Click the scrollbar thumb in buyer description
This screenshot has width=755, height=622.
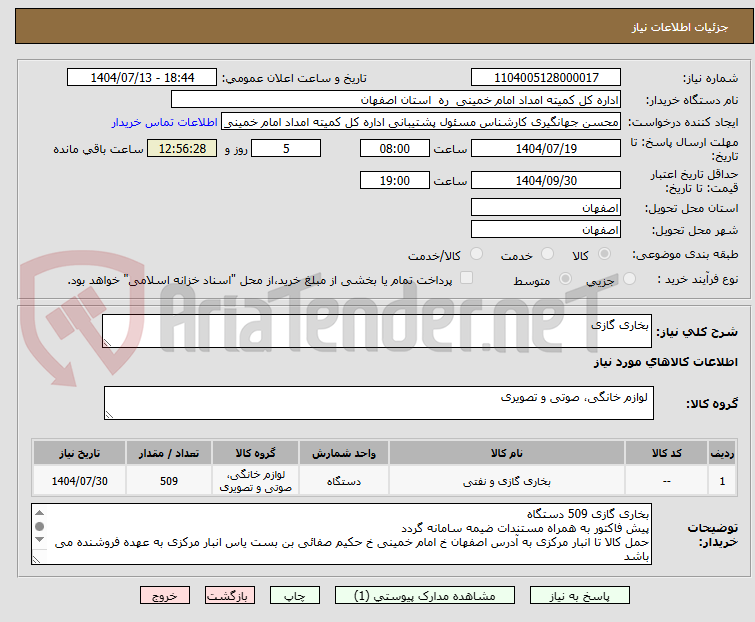[x=40, y=526]
